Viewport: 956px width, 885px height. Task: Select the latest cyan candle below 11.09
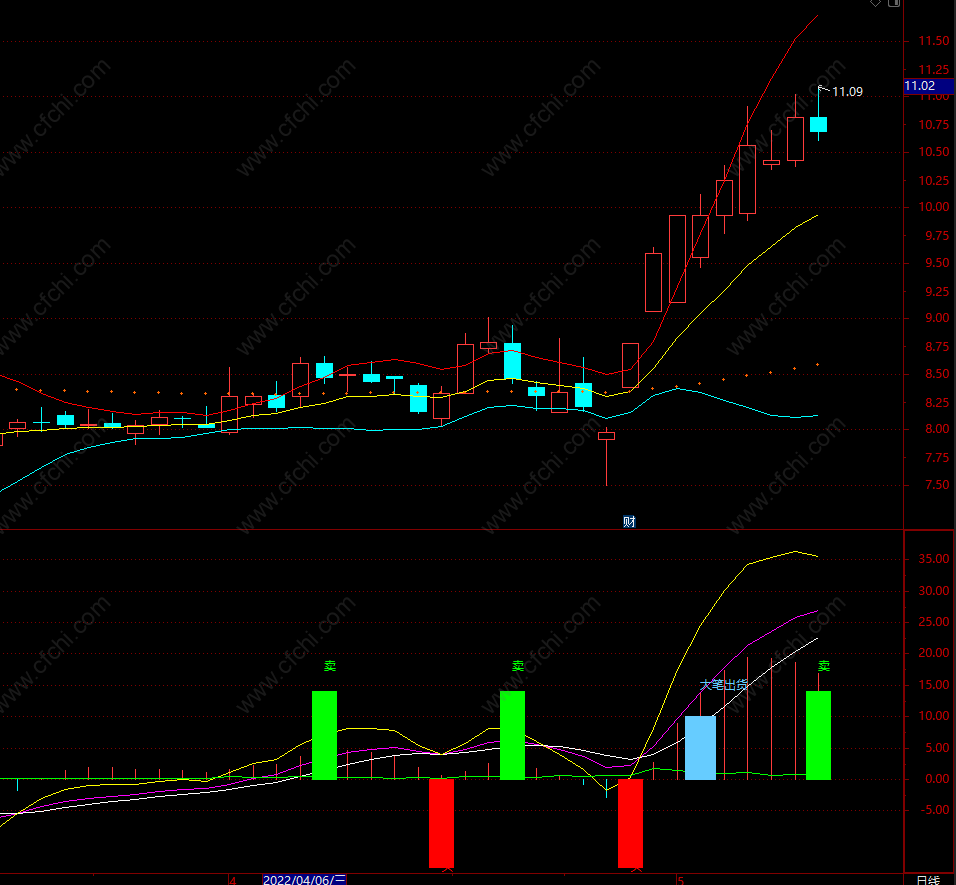pyautogui.click(x=818, y=124)
